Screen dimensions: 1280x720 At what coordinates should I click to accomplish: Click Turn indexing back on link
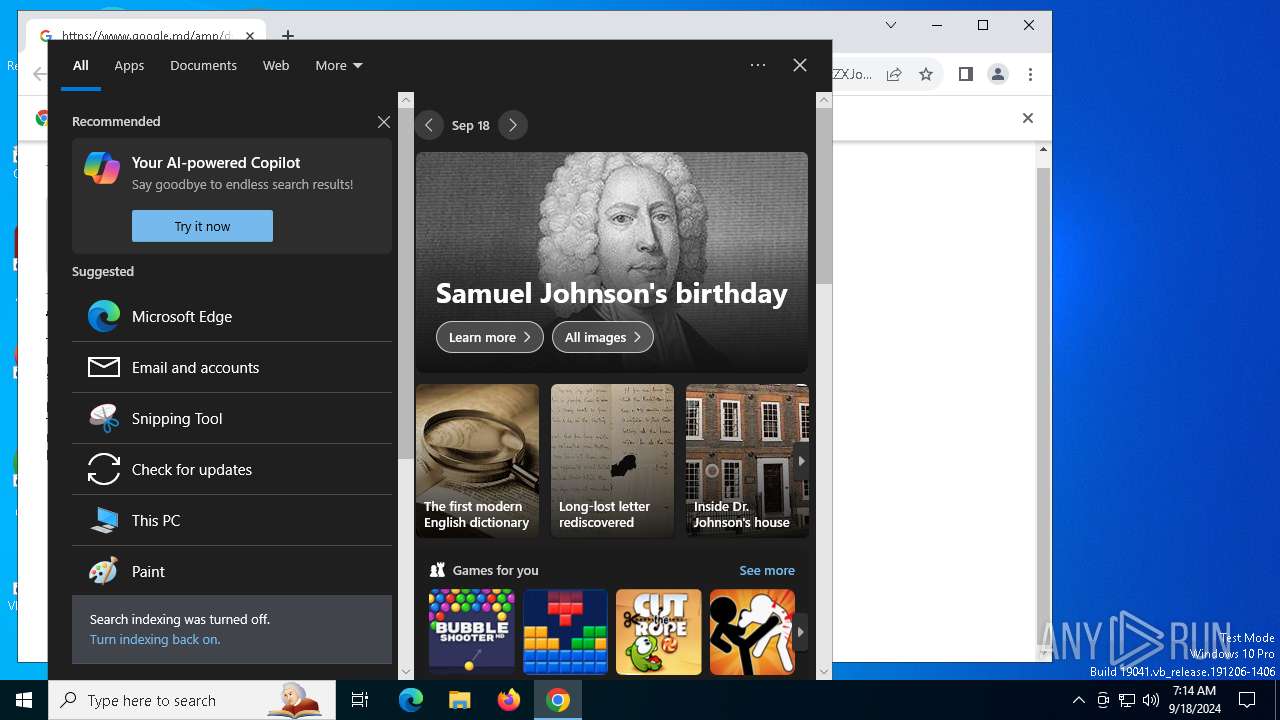click(155, 639)
